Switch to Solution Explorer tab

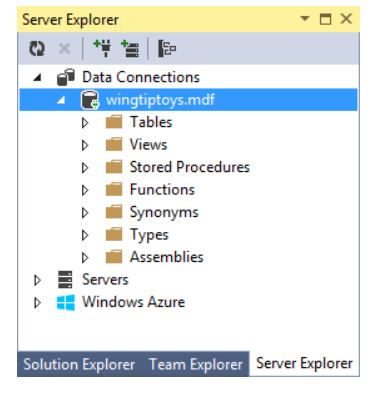79,364
